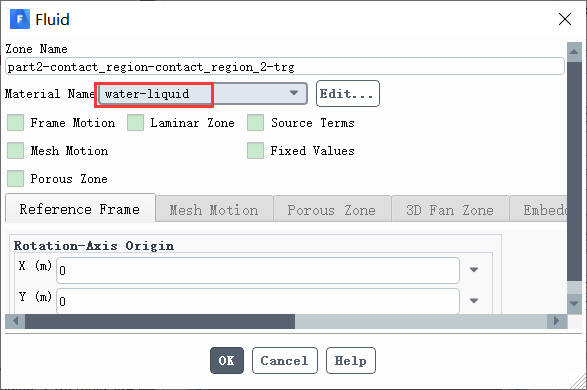587x390 pixels.
Task: Click into the Zone Name text field
Action: tap(285, 67)
